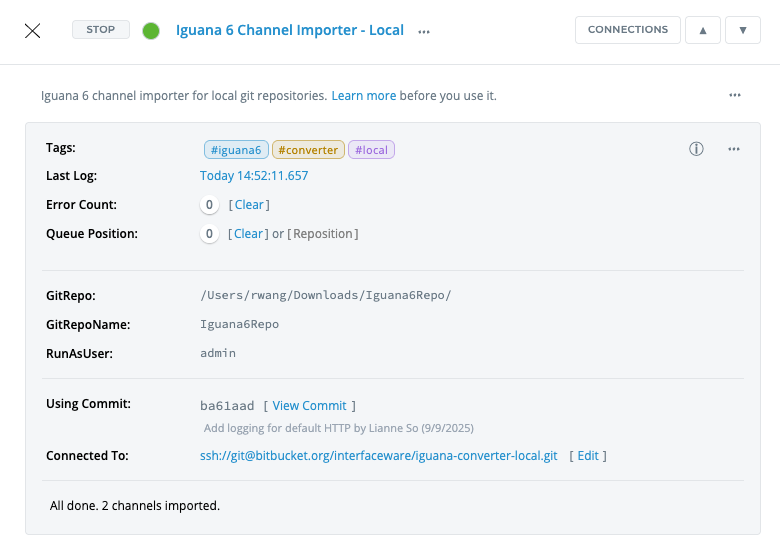Open the ellipsis menu beside channel title
Image resolution: width=780 pixels, height=555 pixels.
pyautogui.click(x=424, y=31)
